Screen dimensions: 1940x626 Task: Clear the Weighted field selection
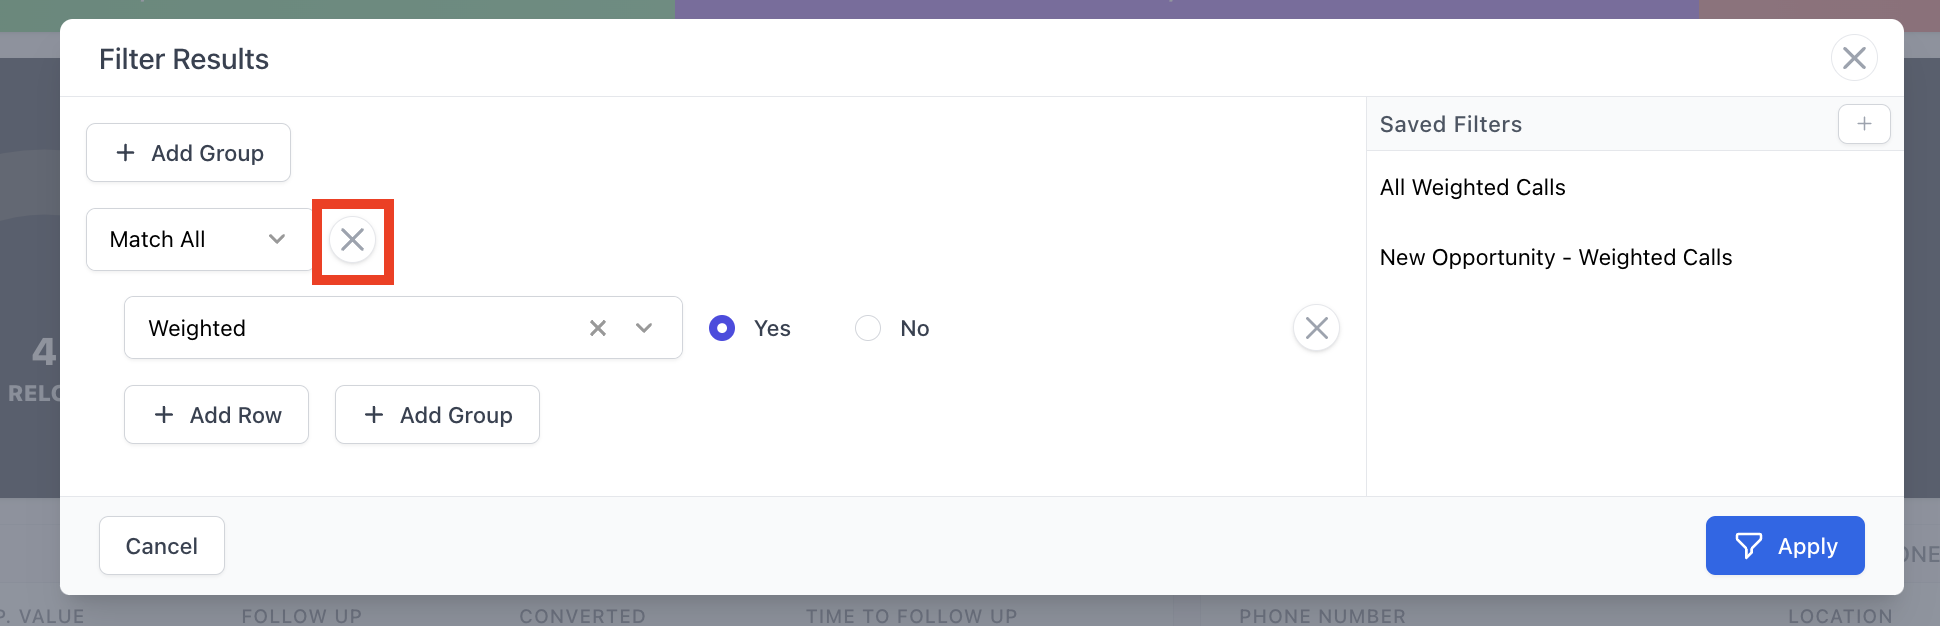[598, 328]
